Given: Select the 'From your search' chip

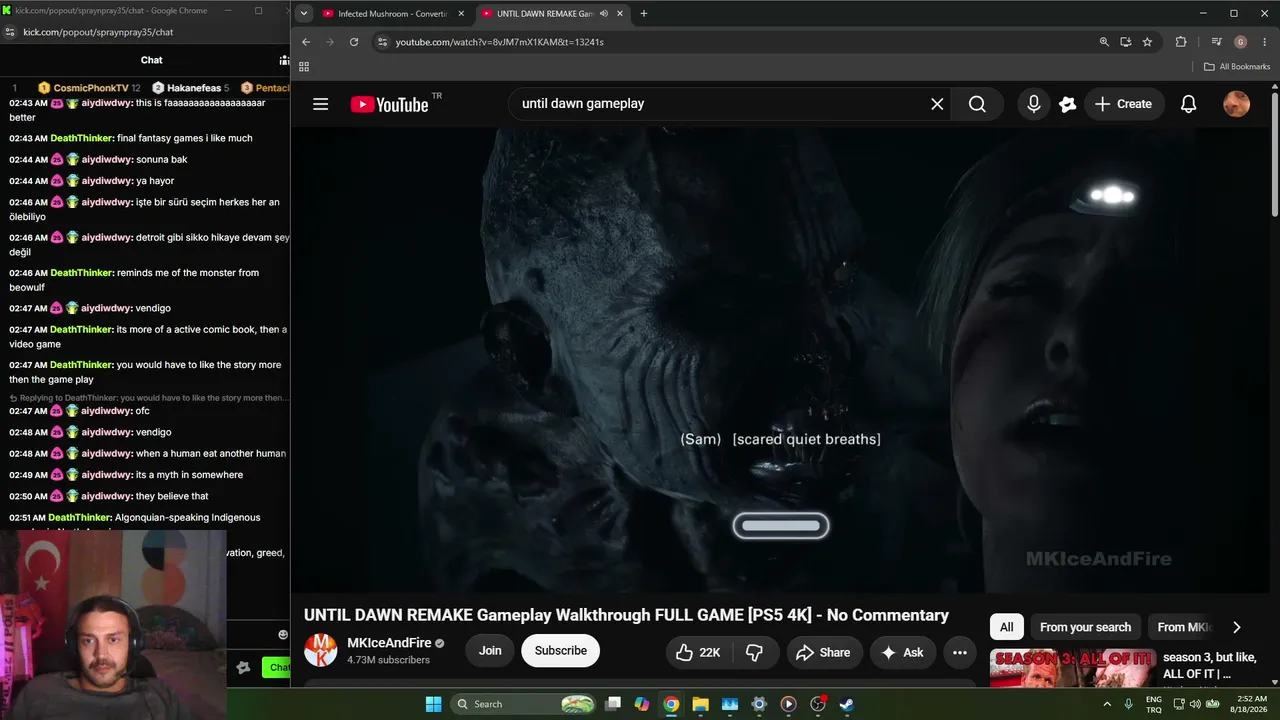Looking at the screenshot, I should point(1085,627).
